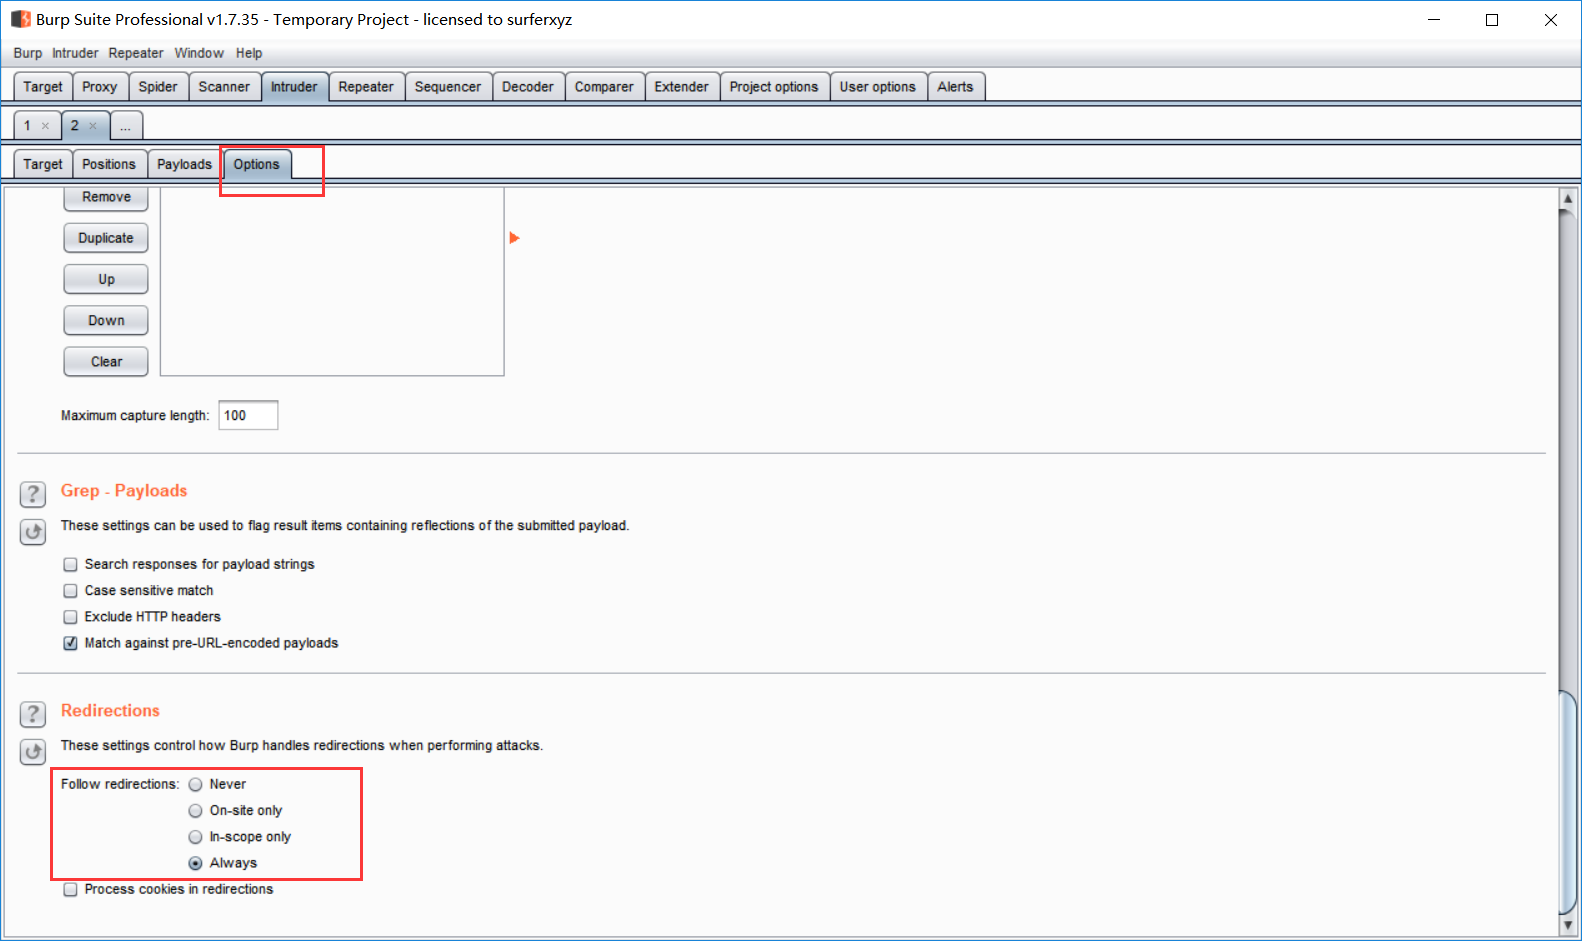
Task: Check Exclude HTTP headers option
Action: [x=70, y=617]
